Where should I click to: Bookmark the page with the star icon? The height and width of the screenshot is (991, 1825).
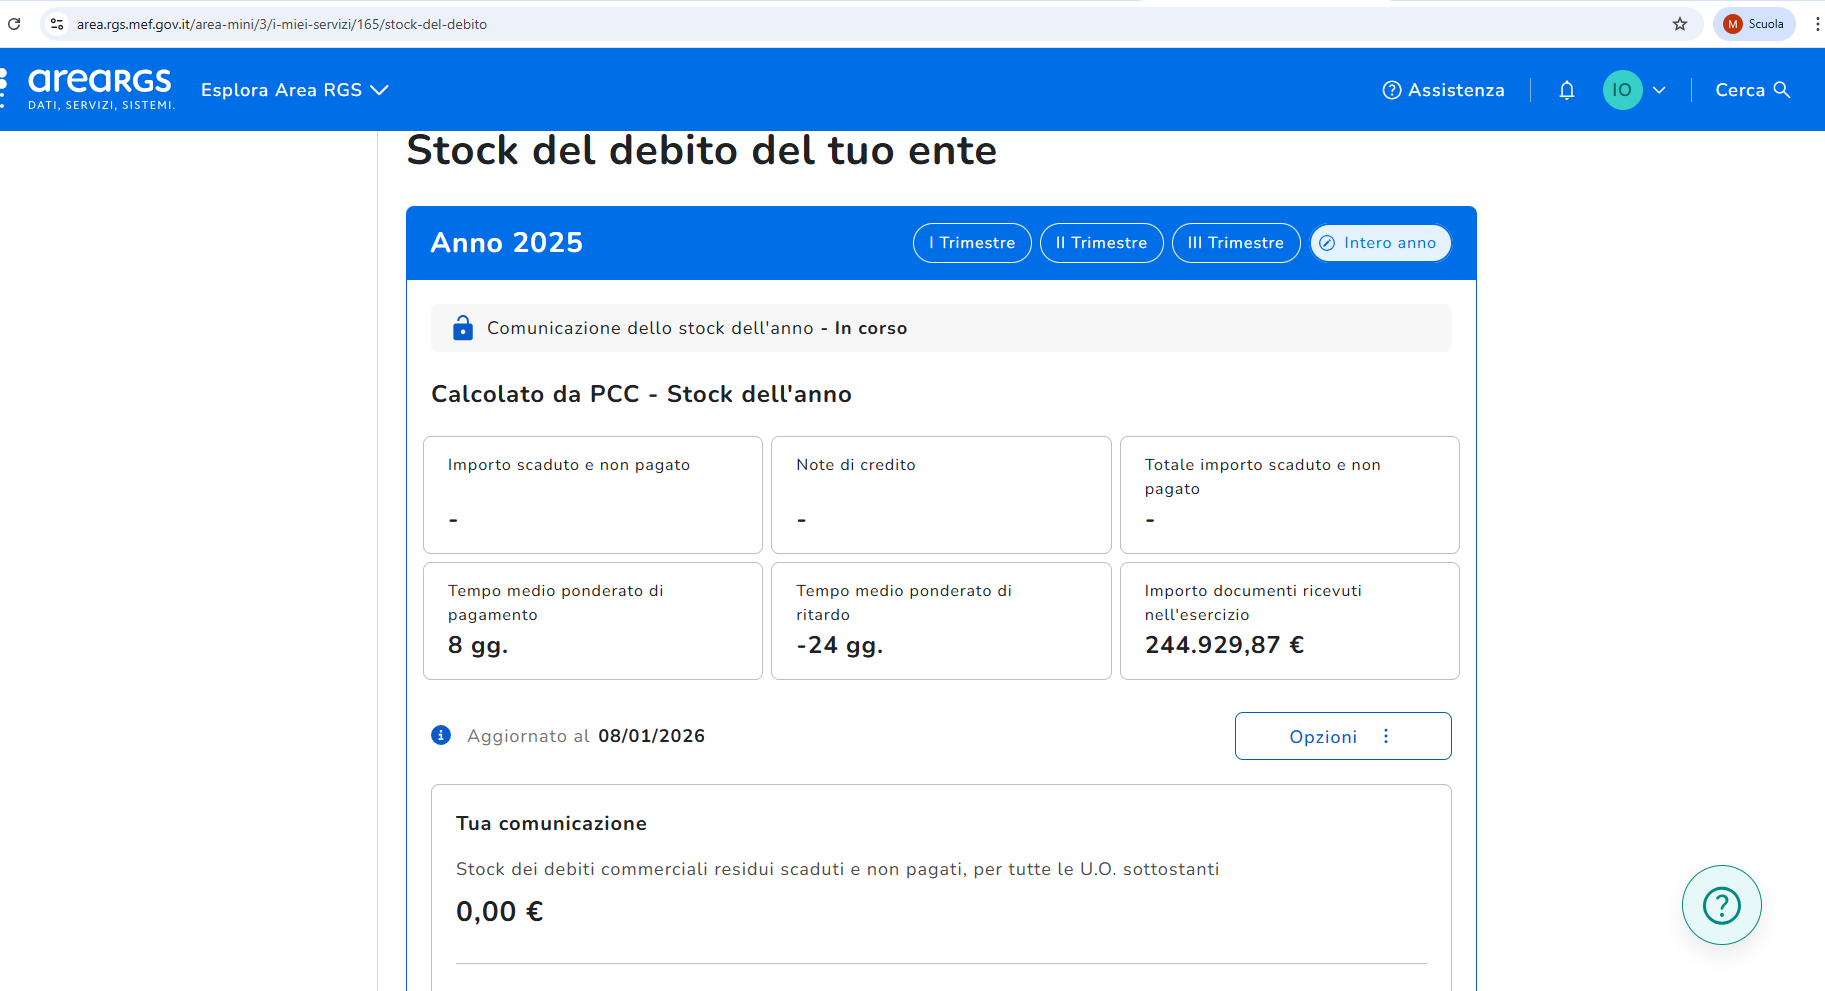tap(1680, 24)
